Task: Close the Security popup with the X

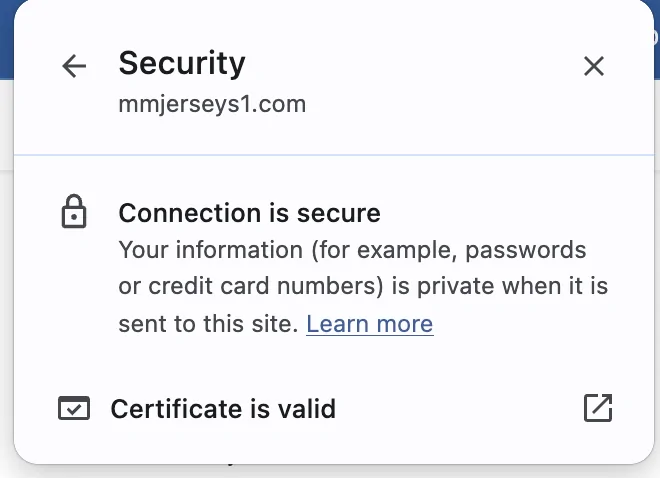Action: 594,66
